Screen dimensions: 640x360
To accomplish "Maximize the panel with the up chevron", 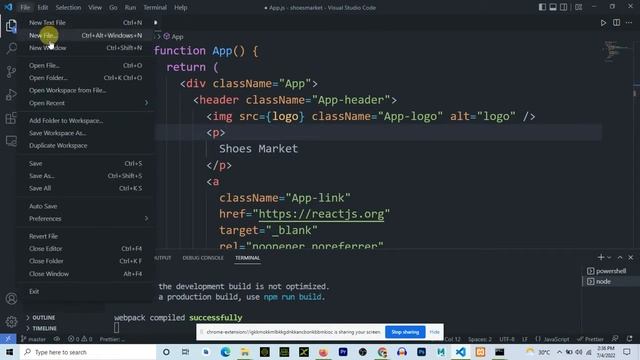I will coord(620,258).
